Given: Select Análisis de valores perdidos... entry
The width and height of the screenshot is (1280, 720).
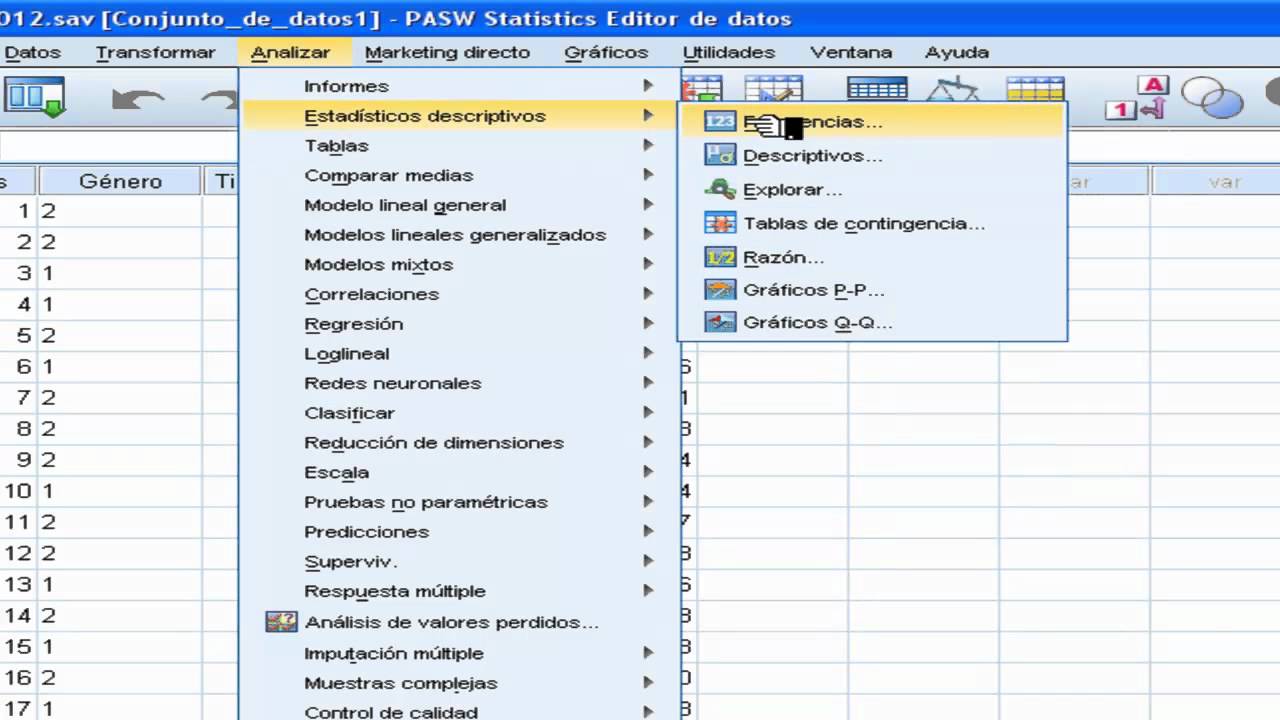Looking at the screenshot, I should (x=452, y=622).
